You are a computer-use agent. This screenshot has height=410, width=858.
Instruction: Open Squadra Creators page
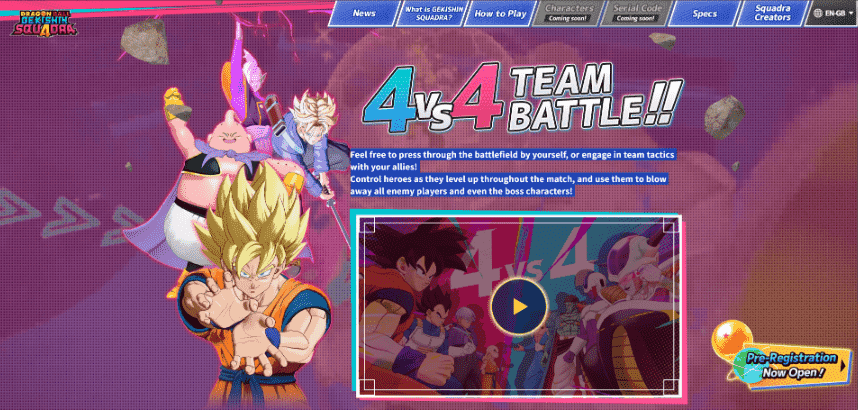(x=772, y=14)
